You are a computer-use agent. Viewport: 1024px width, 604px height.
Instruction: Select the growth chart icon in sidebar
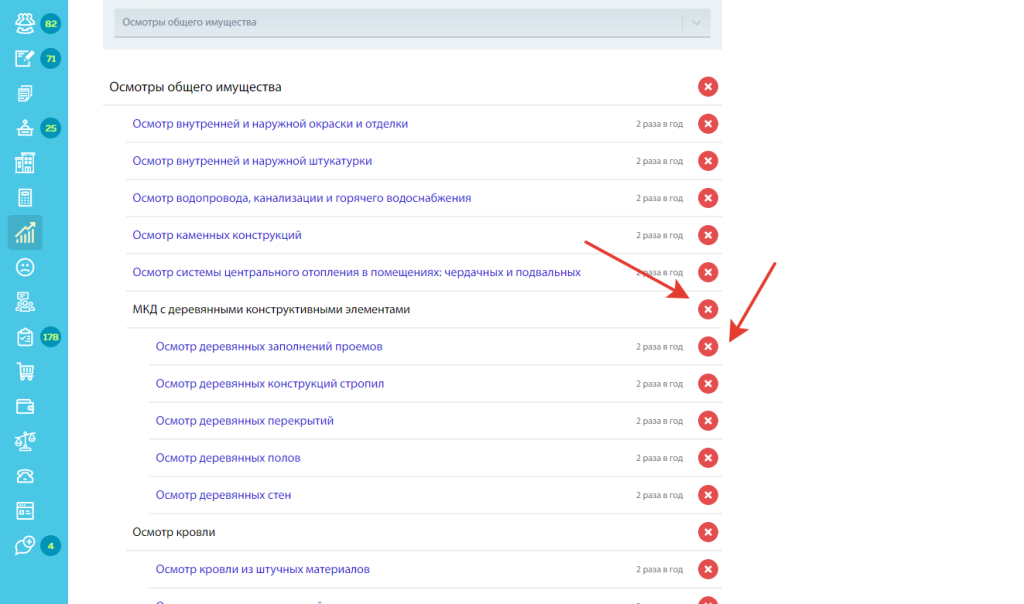pyautogui.click(x=25, y=232)
